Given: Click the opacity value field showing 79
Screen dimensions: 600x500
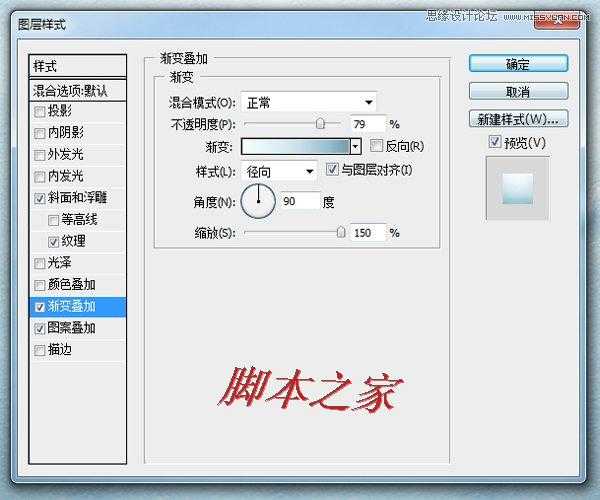Looking at the screenshot, I should tap(367, 124).
